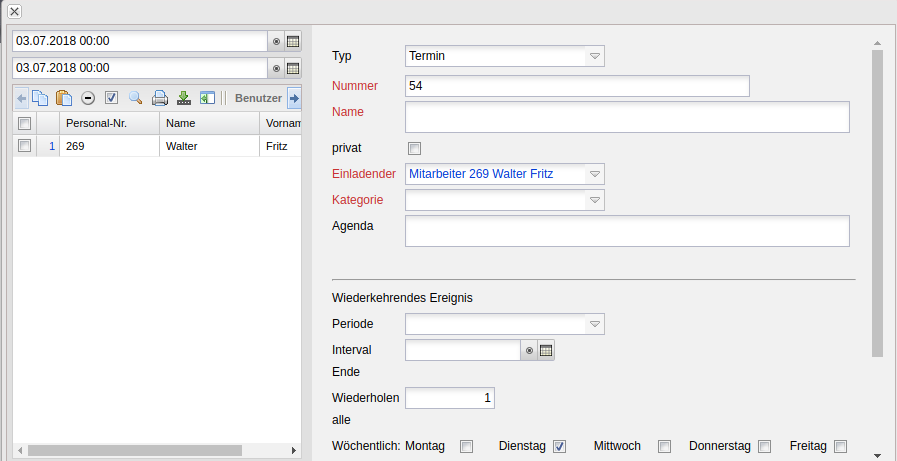Tick the row checkbox for Walter Fritz
897x461 pixels.
click(25, 146)
